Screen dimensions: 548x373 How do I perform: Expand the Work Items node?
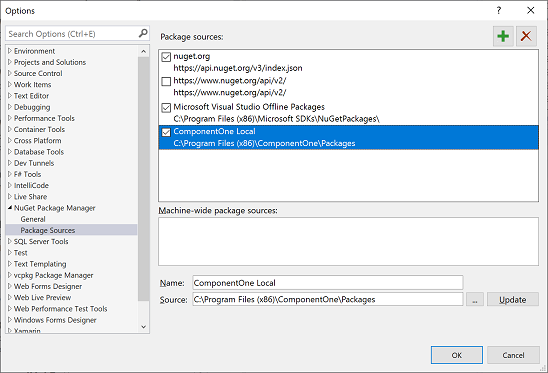(x=10, y=85)
